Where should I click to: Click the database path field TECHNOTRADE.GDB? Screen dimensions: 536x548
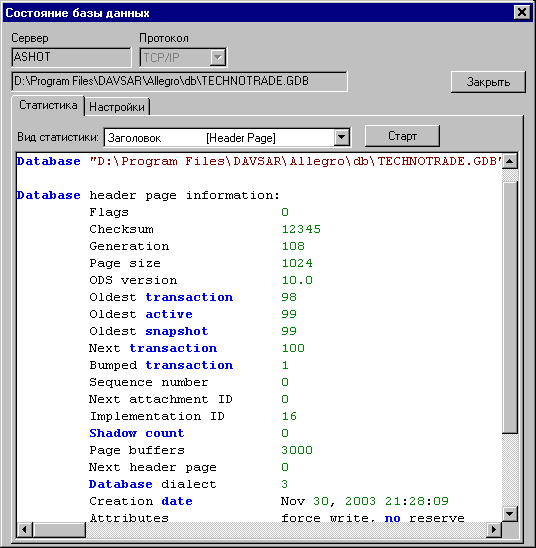(180, 81)
